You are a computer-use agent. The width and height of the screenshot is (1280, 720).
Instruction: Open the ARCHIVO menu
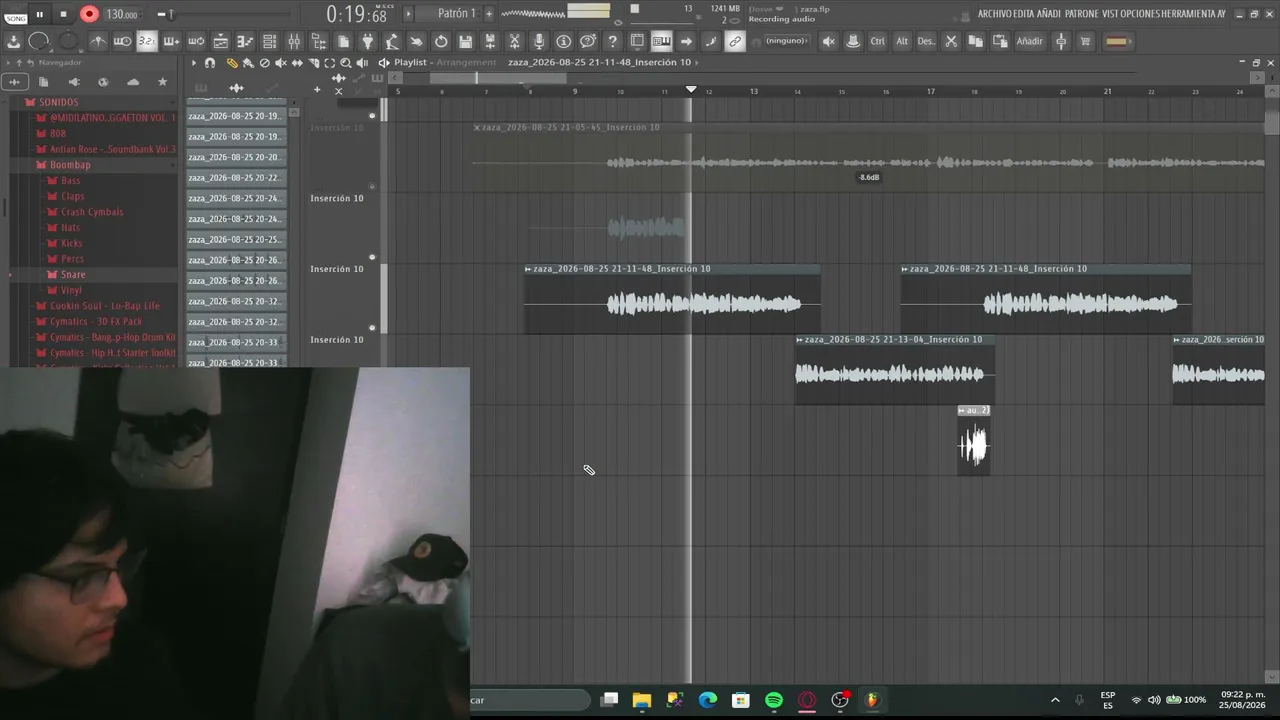coord(994,14)
